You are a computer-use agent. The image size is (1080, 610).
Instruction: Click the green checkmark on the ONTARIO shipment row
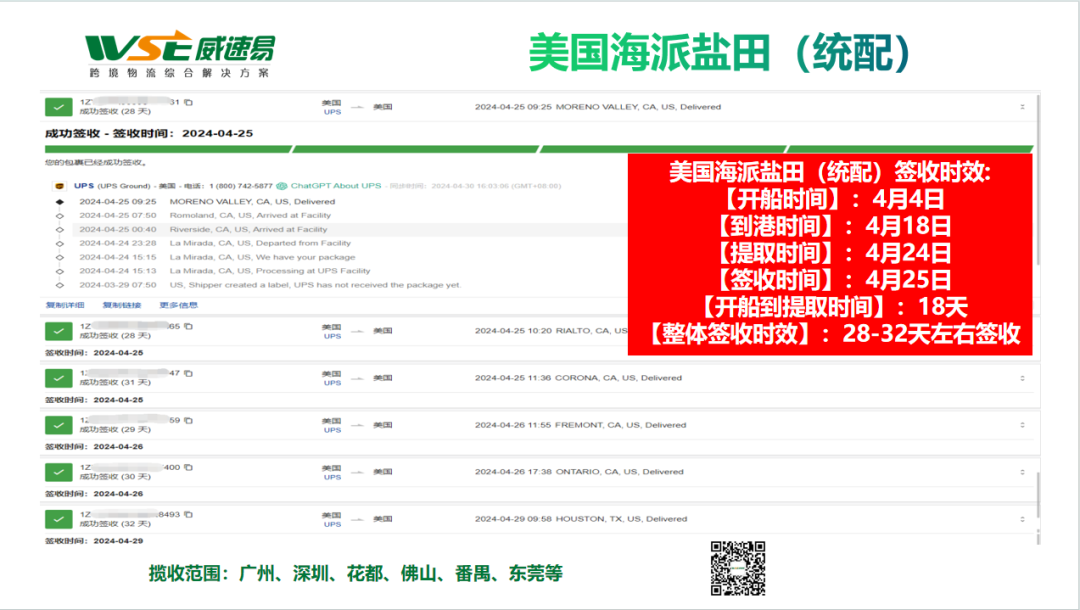58,472
